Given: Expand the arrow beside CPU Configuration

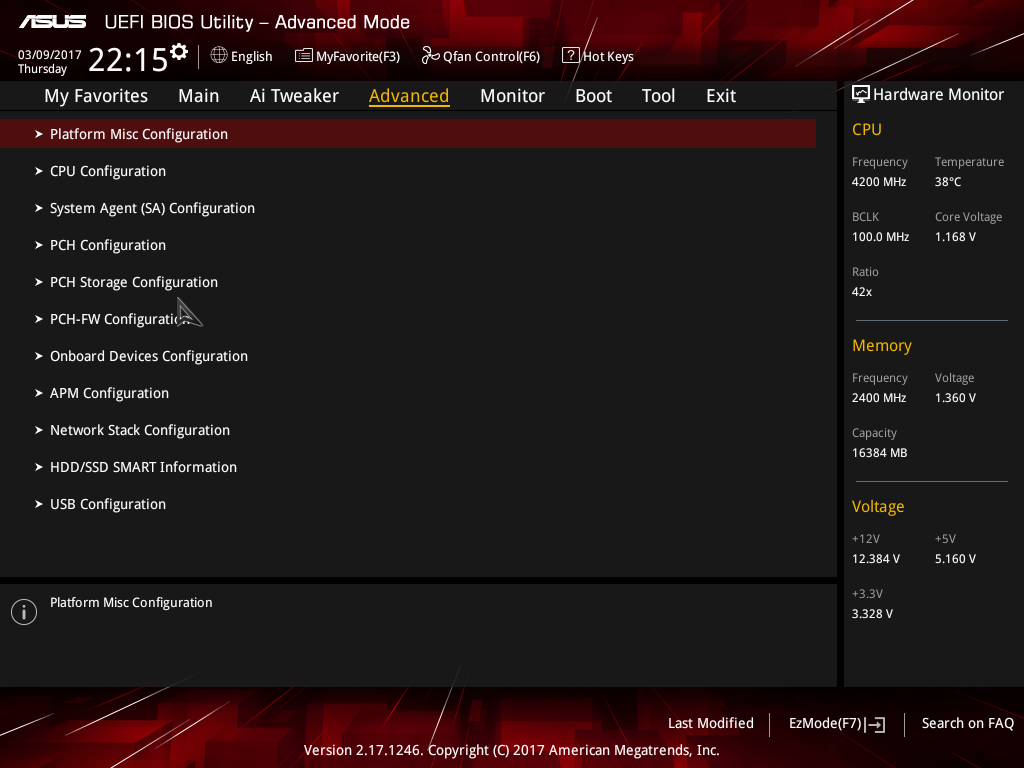Looking at the screenshot, I should click(x=39, y=171).
